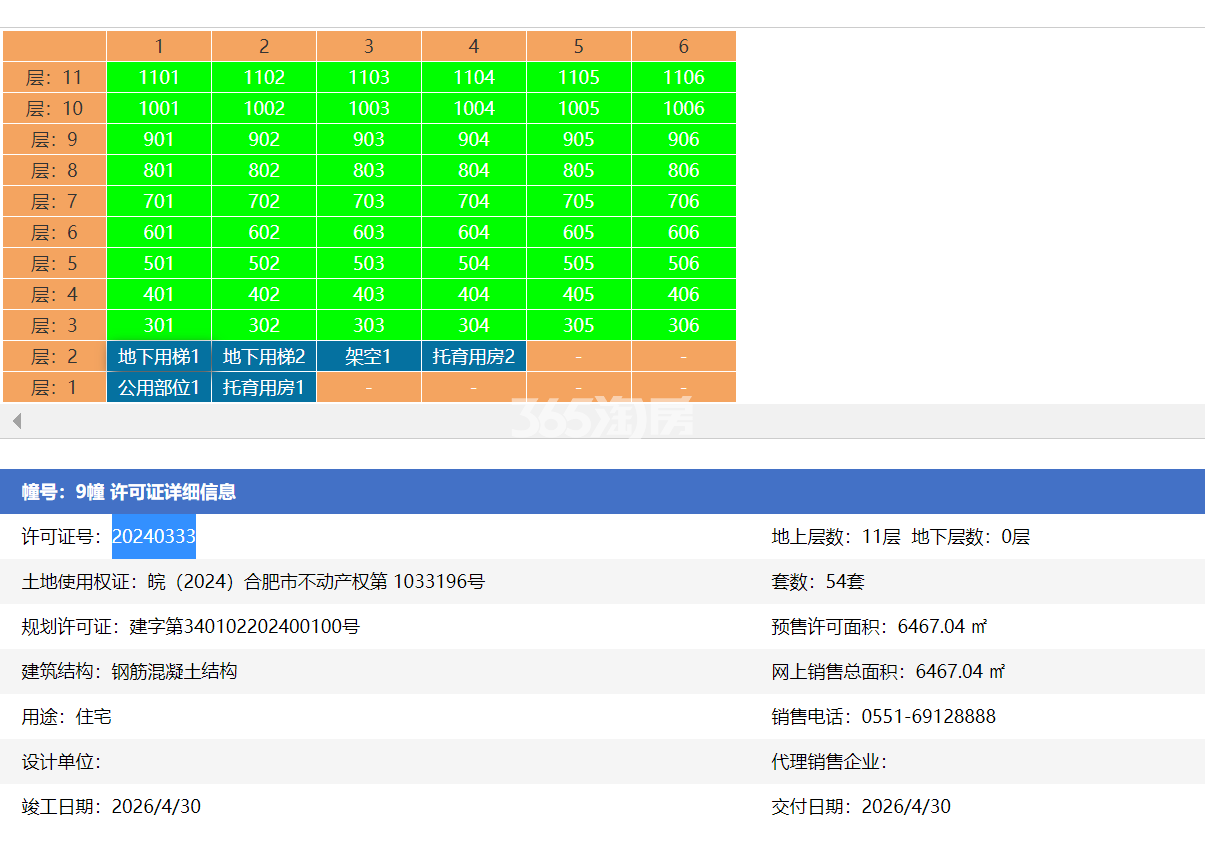
Task: Select unit 805 on floor 8
Action: [579, 170]
